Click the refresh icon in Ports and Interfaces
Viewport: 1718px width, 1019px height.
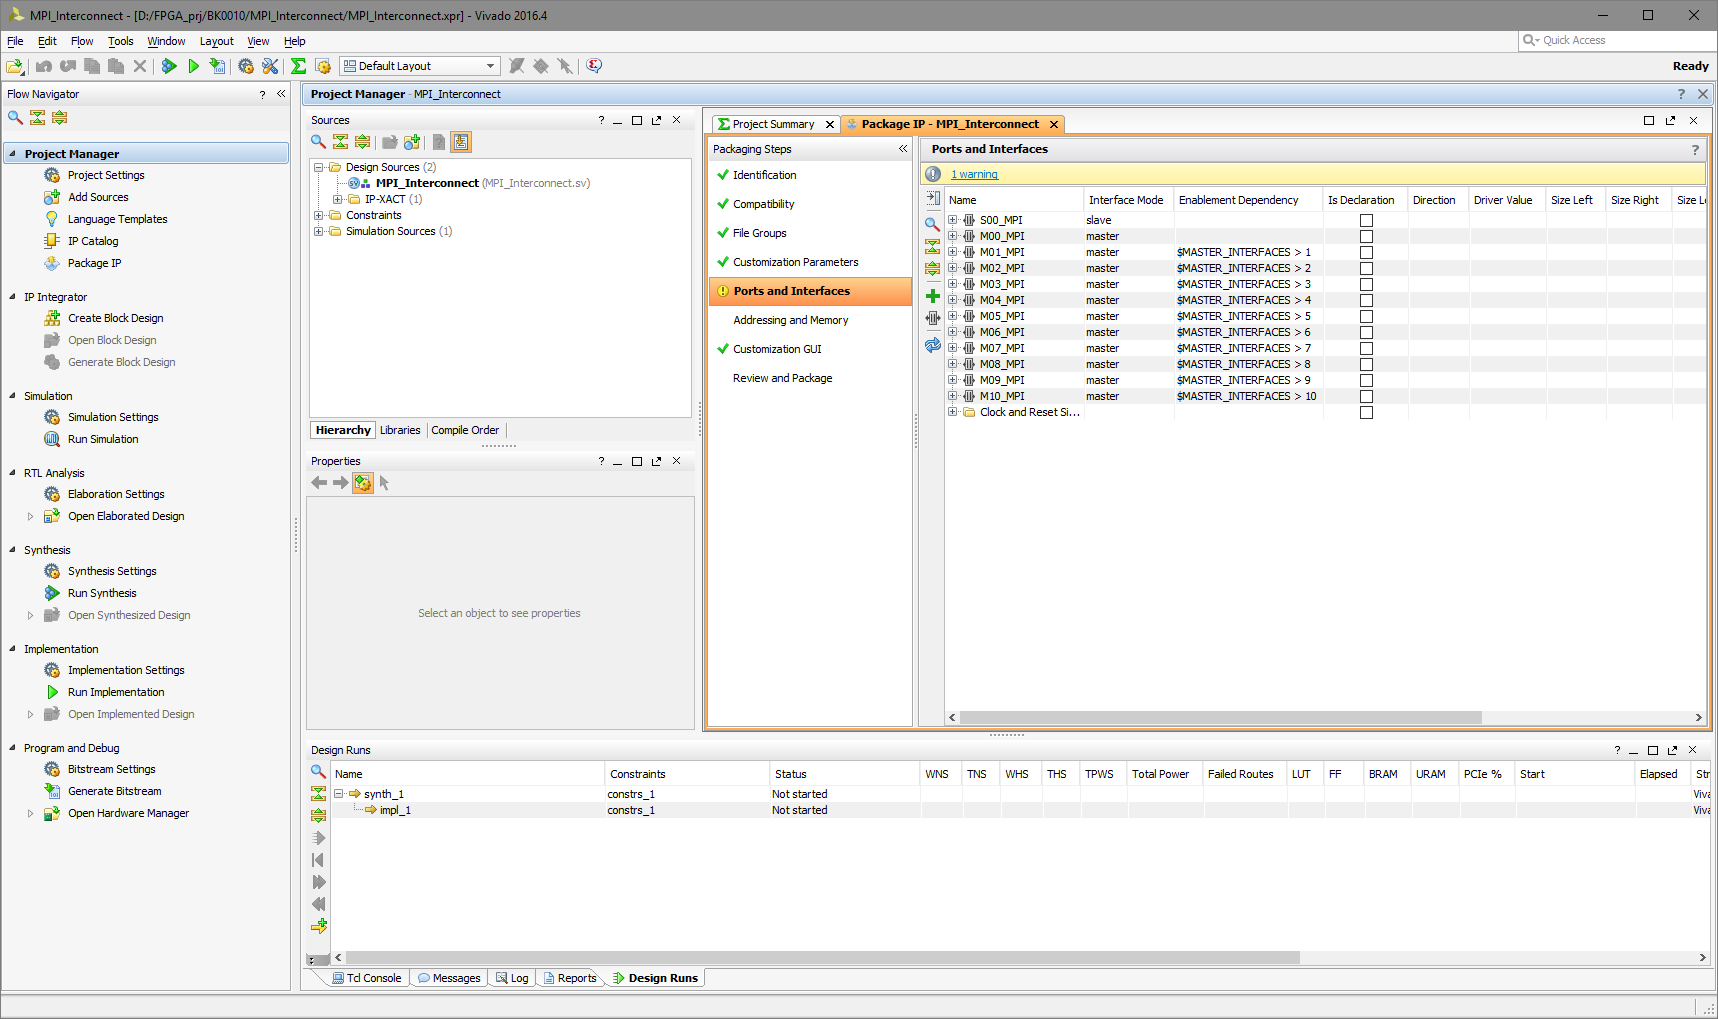pyautogui.click(x=933, y=345)
